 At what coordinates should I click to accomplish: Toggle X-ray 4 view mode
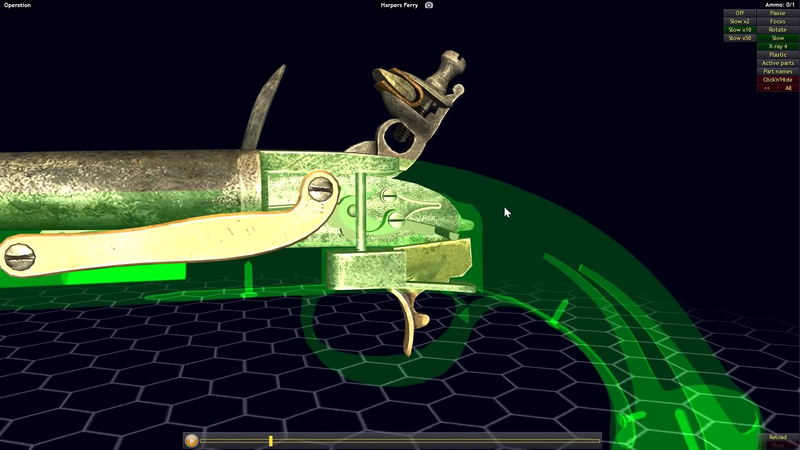coord(777,46)
